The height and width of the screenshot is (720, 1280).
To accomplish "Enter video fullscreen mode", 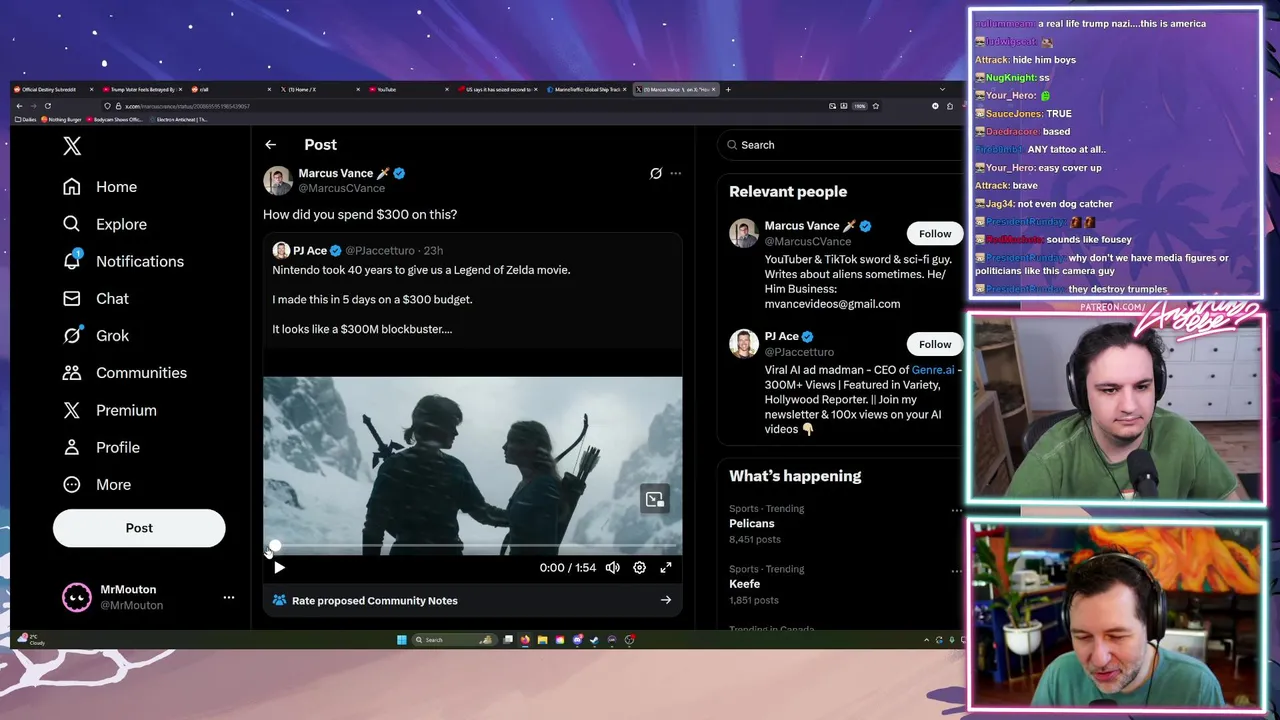I will [x=666, y=567].
